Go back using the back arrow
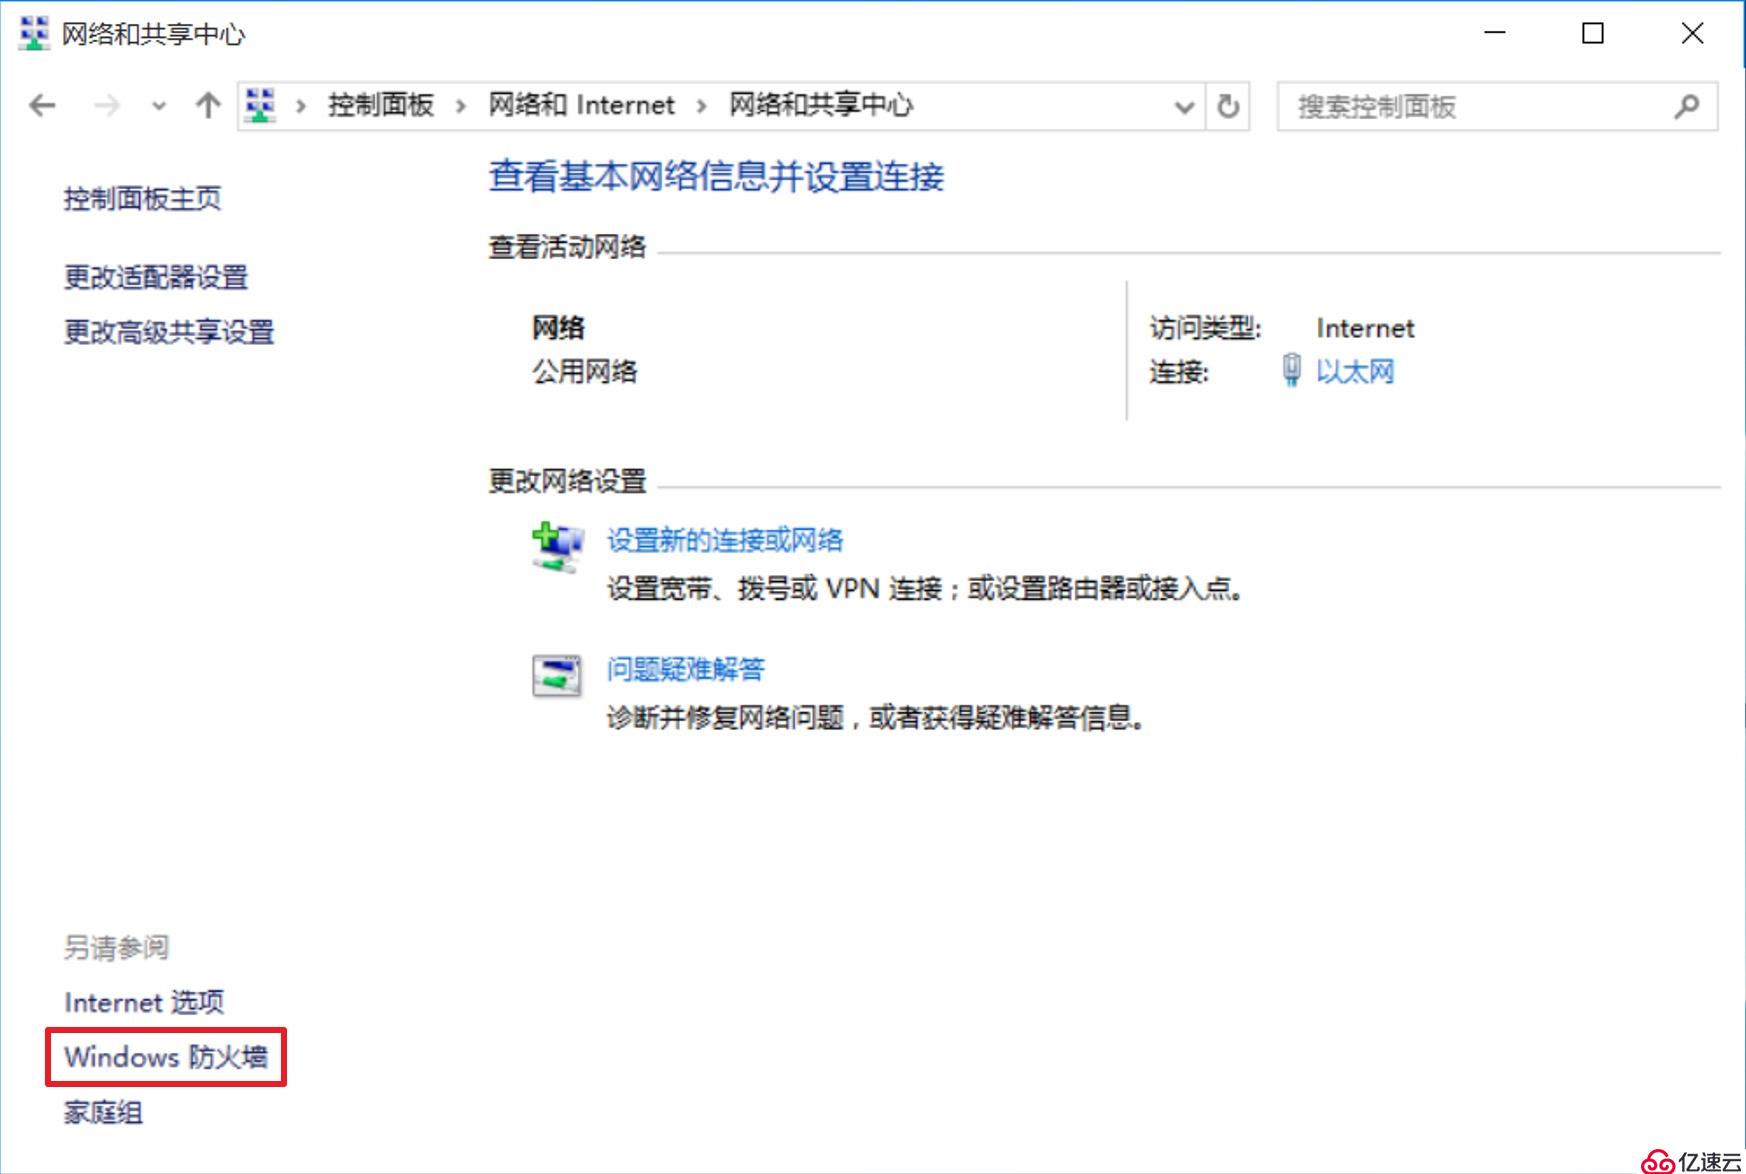The image size is (1746, 1174). (42, 105)
